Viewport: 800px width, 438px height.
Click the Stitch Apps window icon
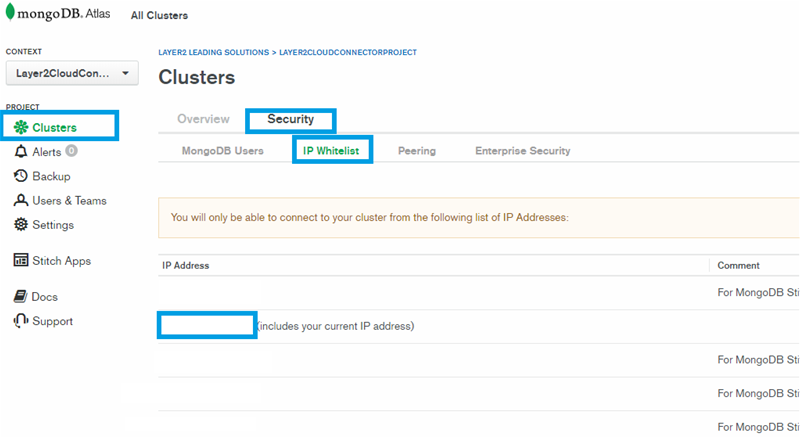pyautogui.click(x=21, y=261)
